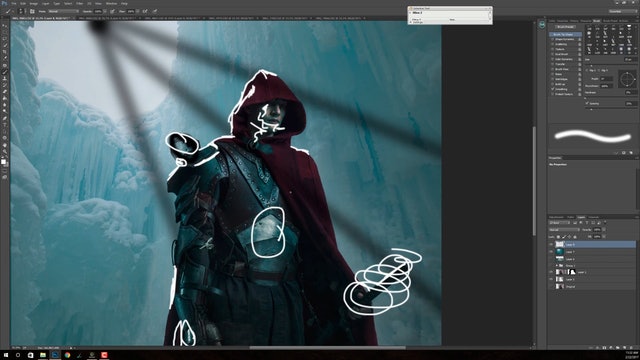This screenshot has height=360, width=640.
Task: Enable the Texture checkbox in Brush panel
Action: (x=553, y=49)
